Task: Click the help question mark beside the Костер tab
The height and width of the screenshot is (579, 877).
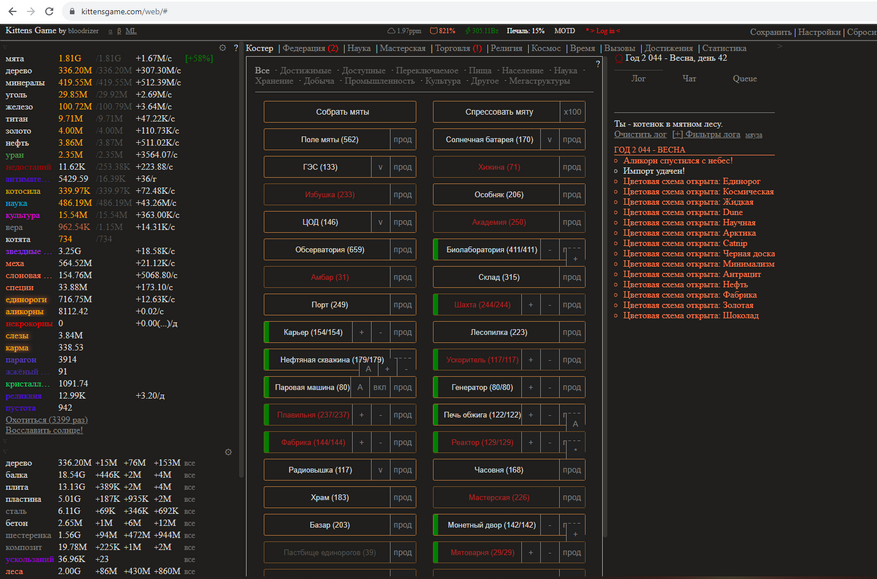Action: (236, 48)
